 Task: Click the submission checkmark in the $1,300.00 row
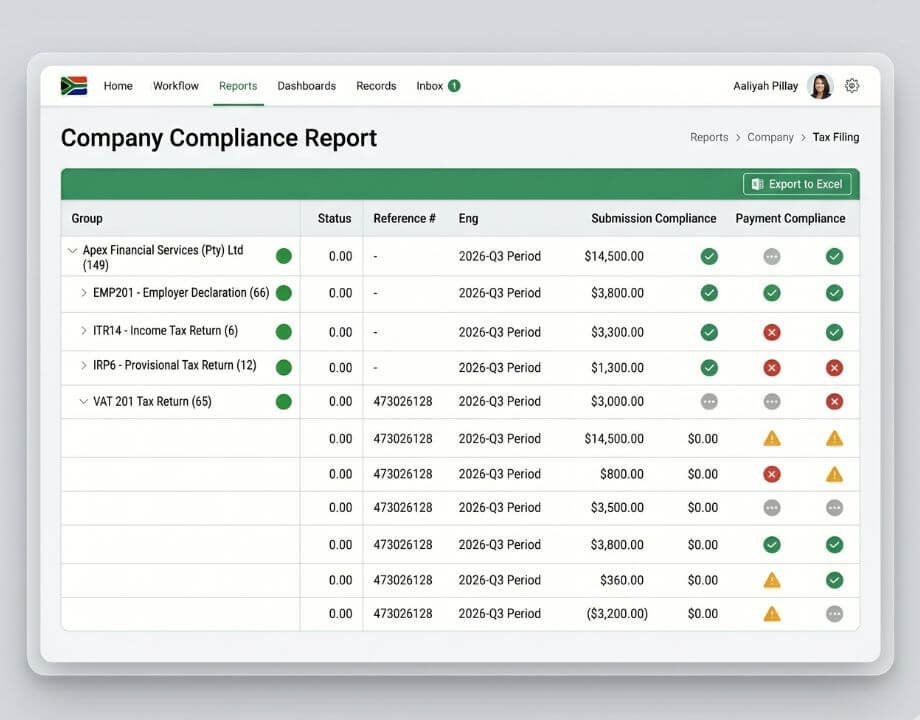709,368
